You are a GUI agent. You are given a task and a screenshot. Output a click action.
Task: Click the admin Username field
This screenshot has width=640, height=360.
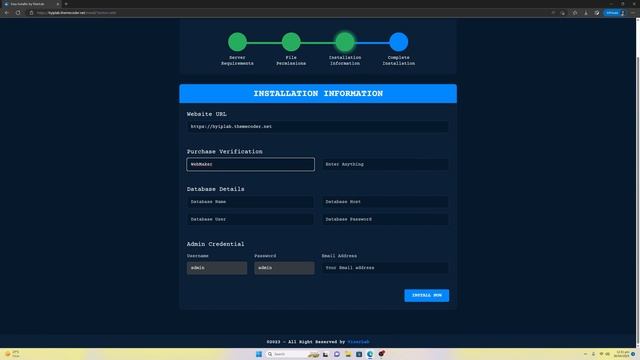point(217,268)
